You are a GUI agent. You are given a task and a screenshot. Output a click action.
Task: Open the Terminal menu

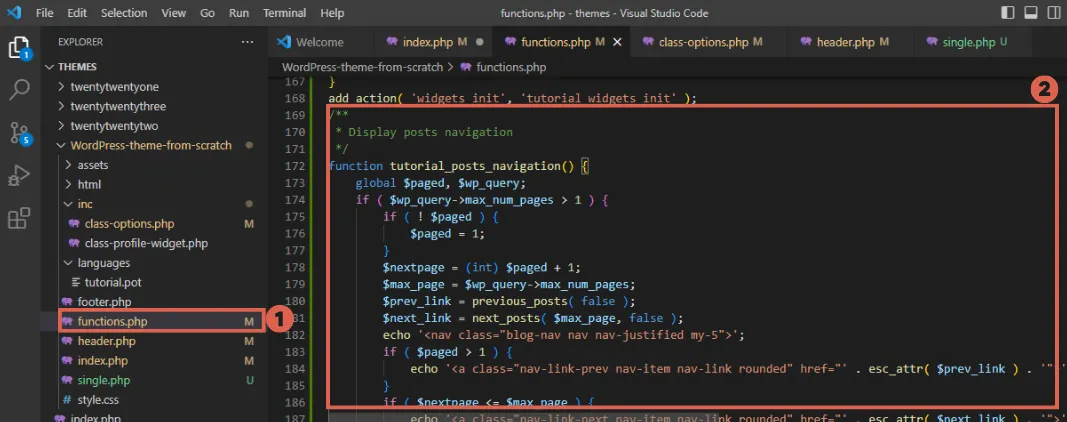(284, 13)
